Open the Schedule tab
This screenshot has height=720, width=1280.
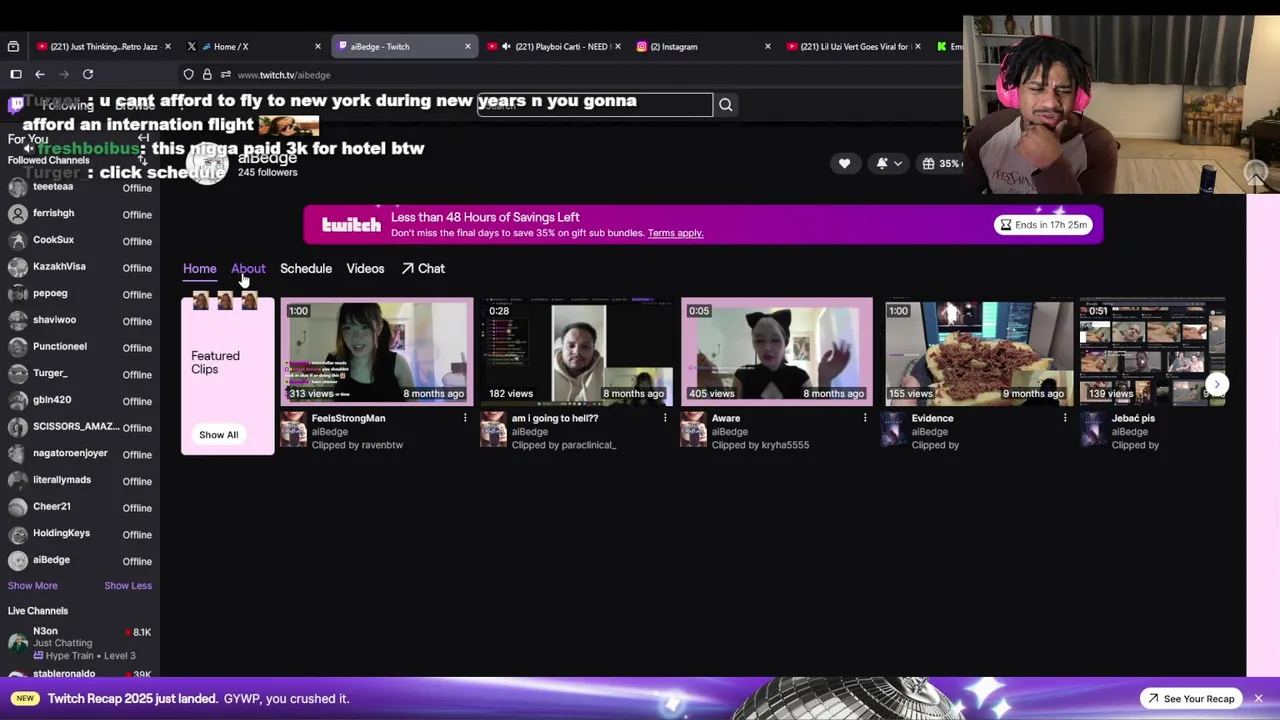pos(306,268)
